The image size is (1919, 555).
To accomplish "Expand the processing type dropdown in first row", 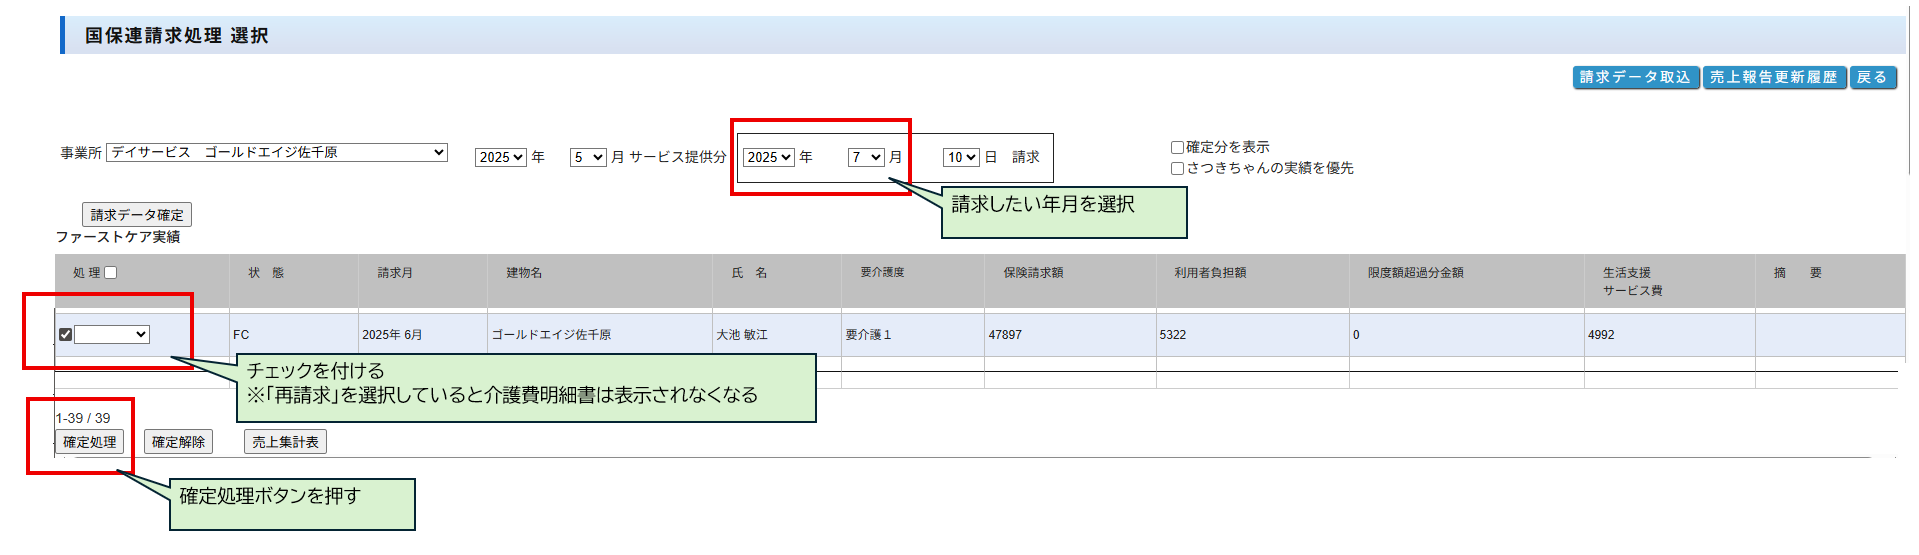I will pos(112,335).
